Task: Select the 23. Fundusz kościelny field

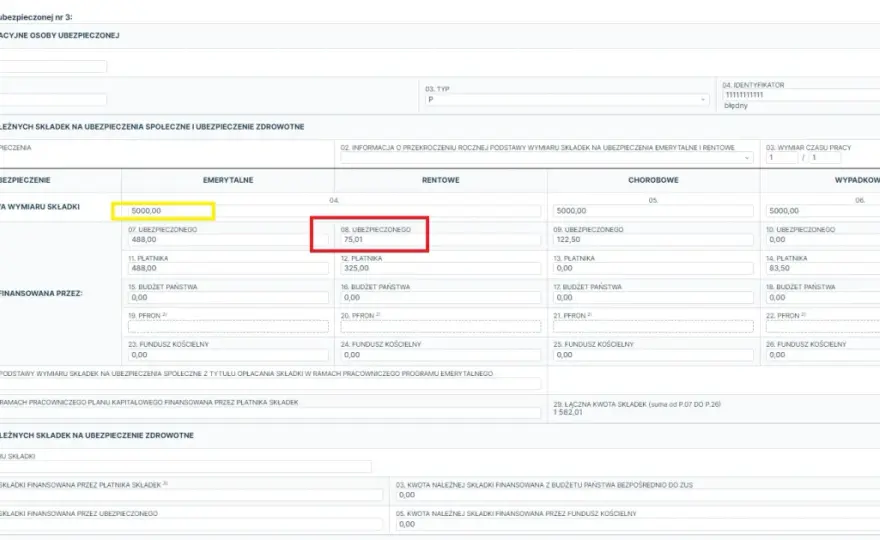Action: pos(228,355)
